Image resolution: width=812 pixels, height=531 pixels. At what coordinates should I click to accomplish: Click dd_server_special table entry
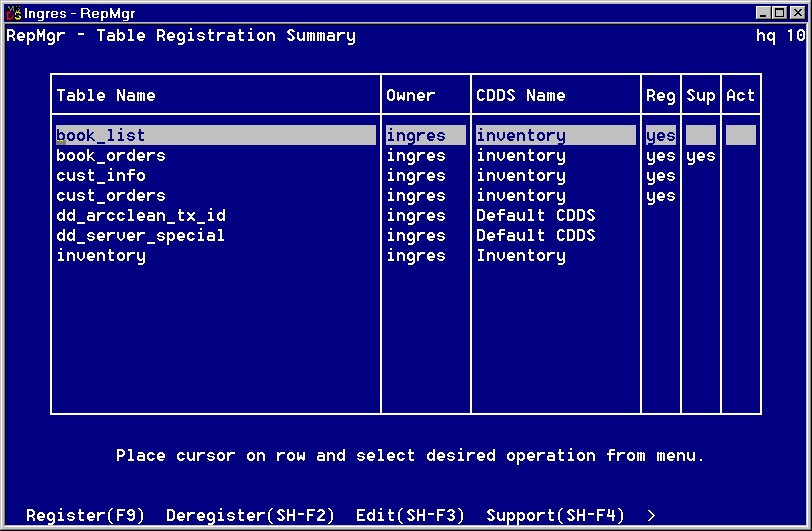click(x=140, y=236)
